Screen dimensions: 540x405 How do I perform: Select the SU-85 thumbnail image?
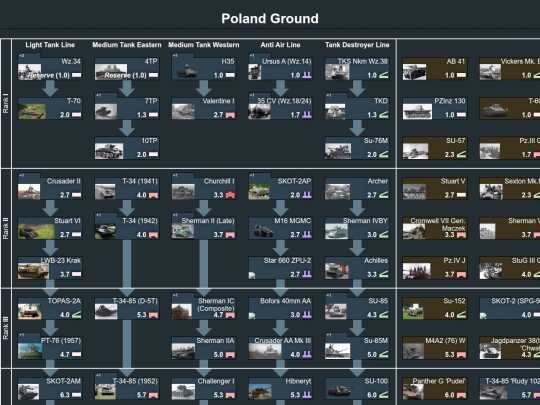click(x=336, y=311)
